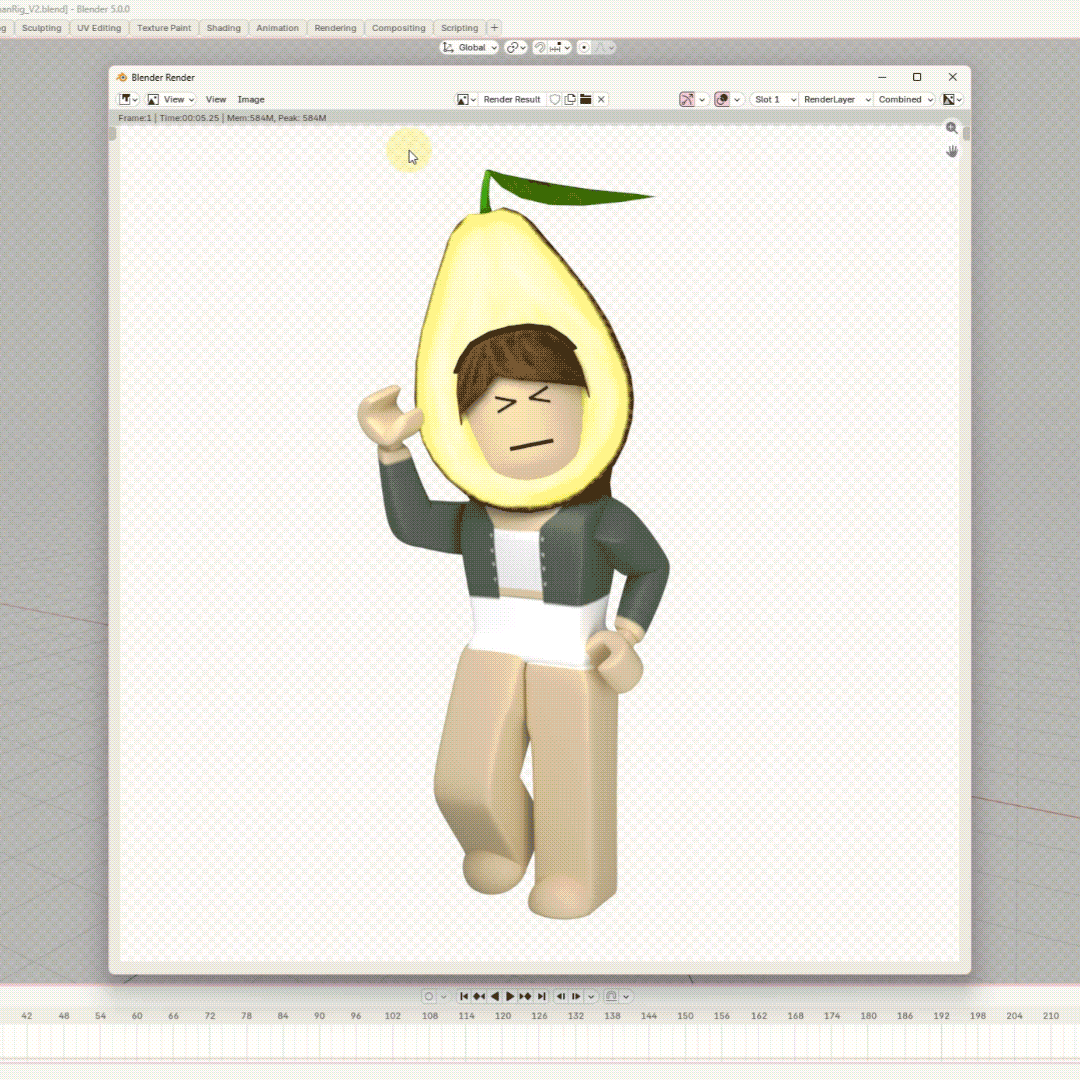Switch to Compositing workspace tab
The height and width of the screenshot is (1080, 1080).
[398, 28]
